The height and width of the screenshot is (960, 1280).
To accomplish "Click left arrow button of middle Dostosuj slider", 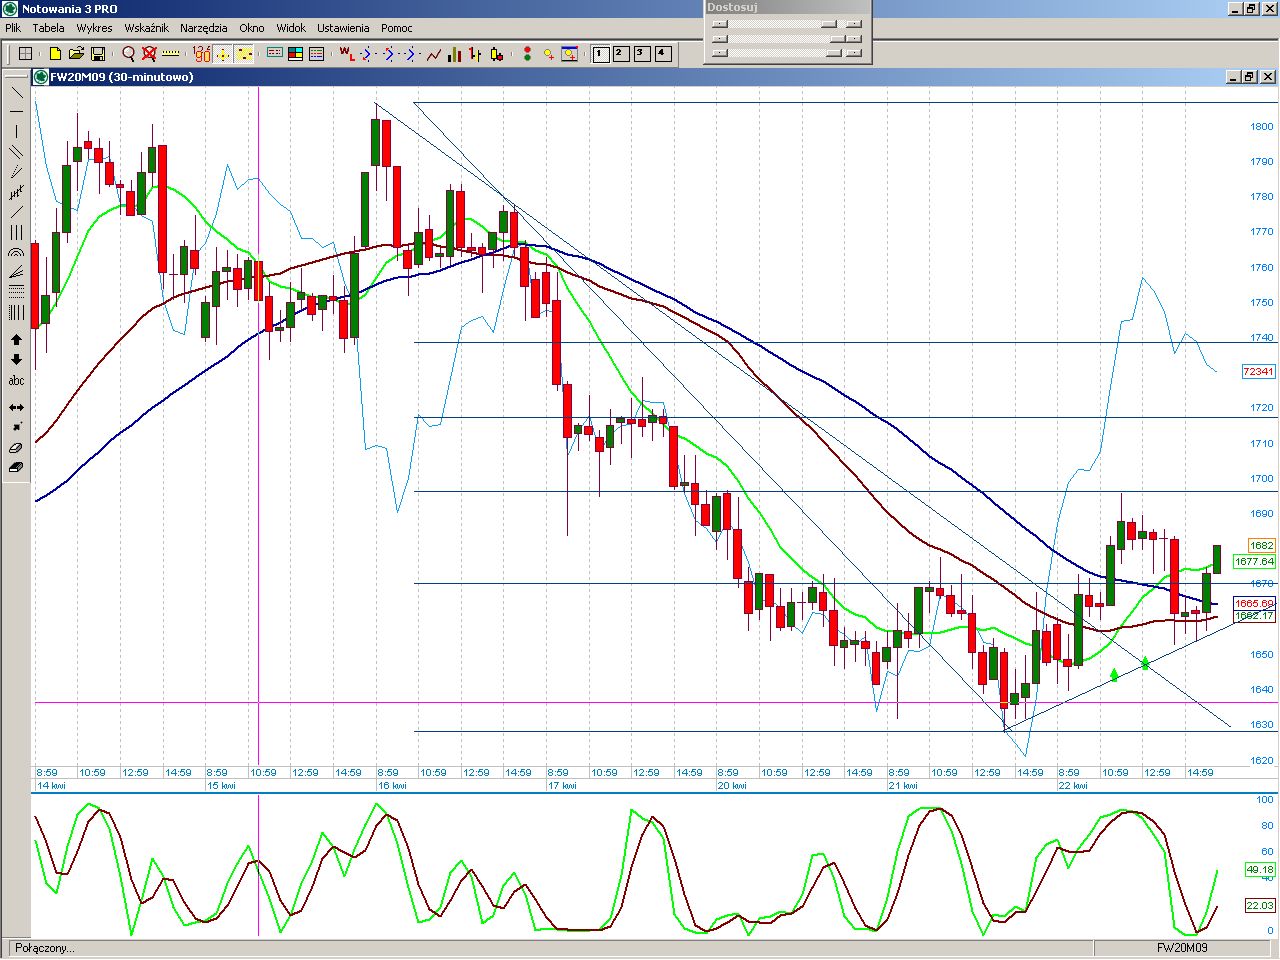I will 720,39.
